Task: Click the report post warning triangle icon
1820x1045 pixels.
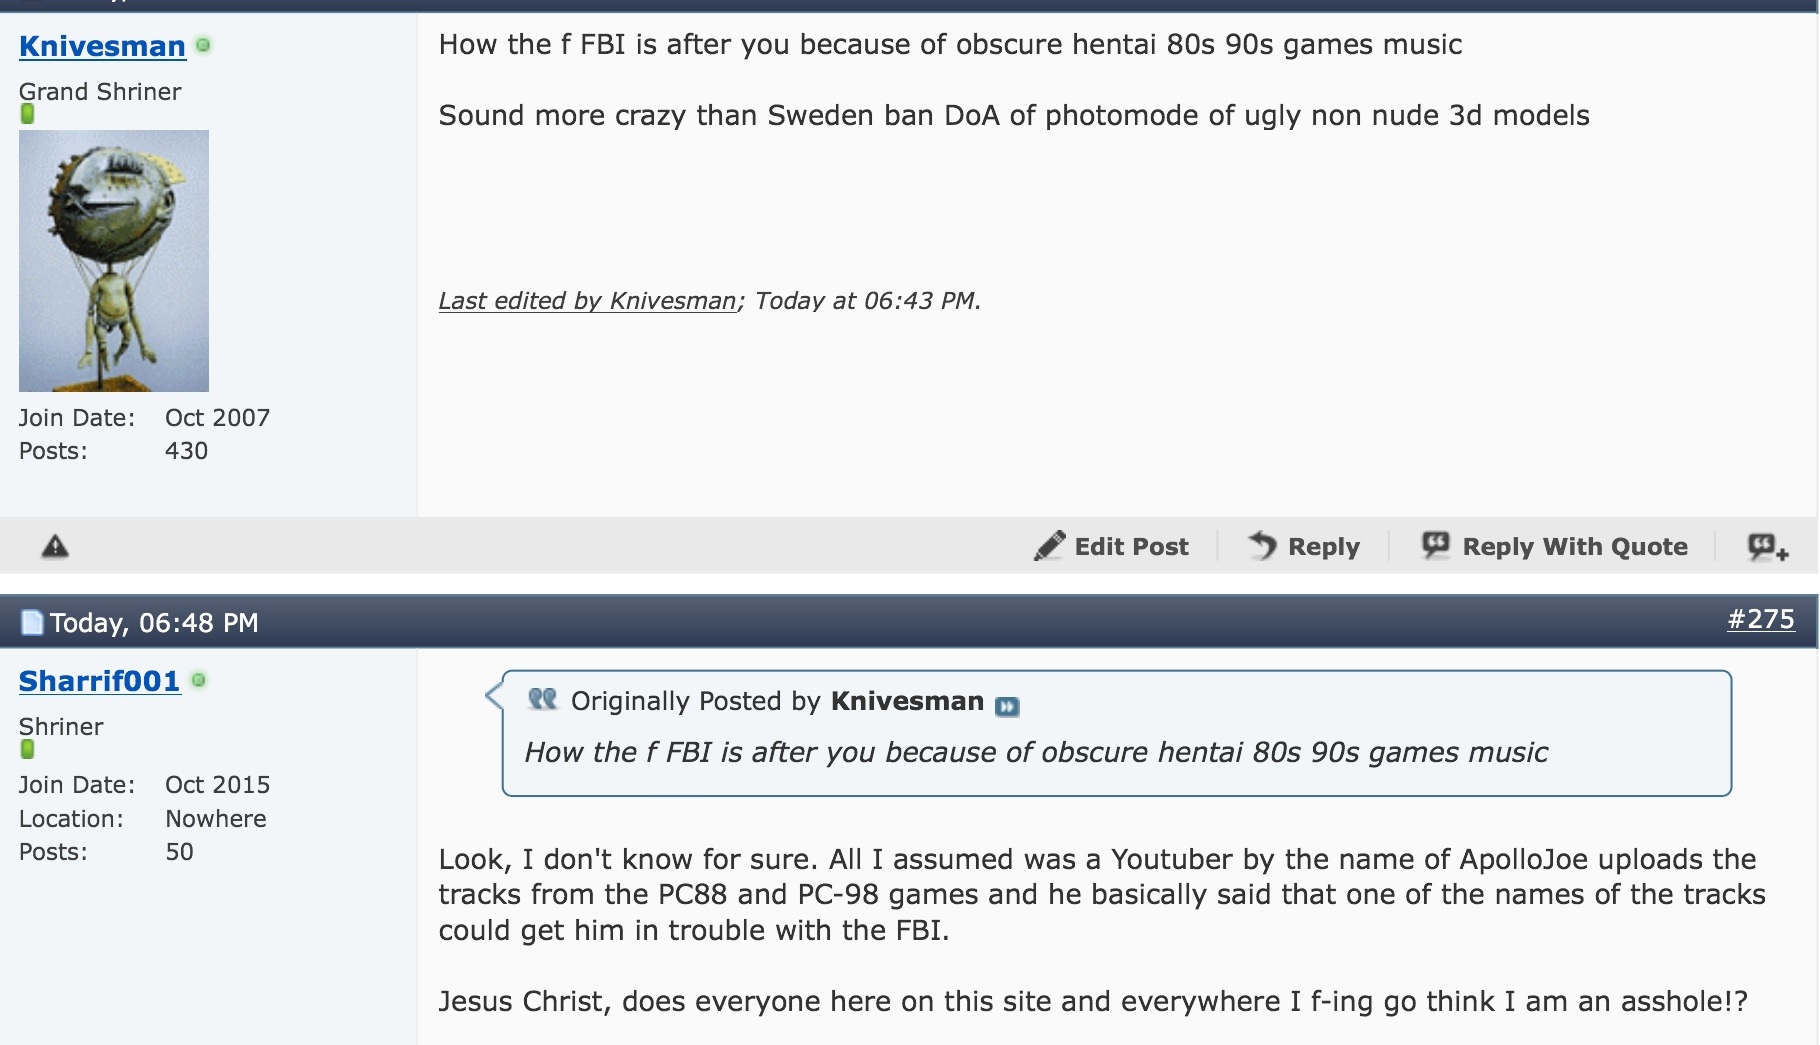Action: [55, 546]
